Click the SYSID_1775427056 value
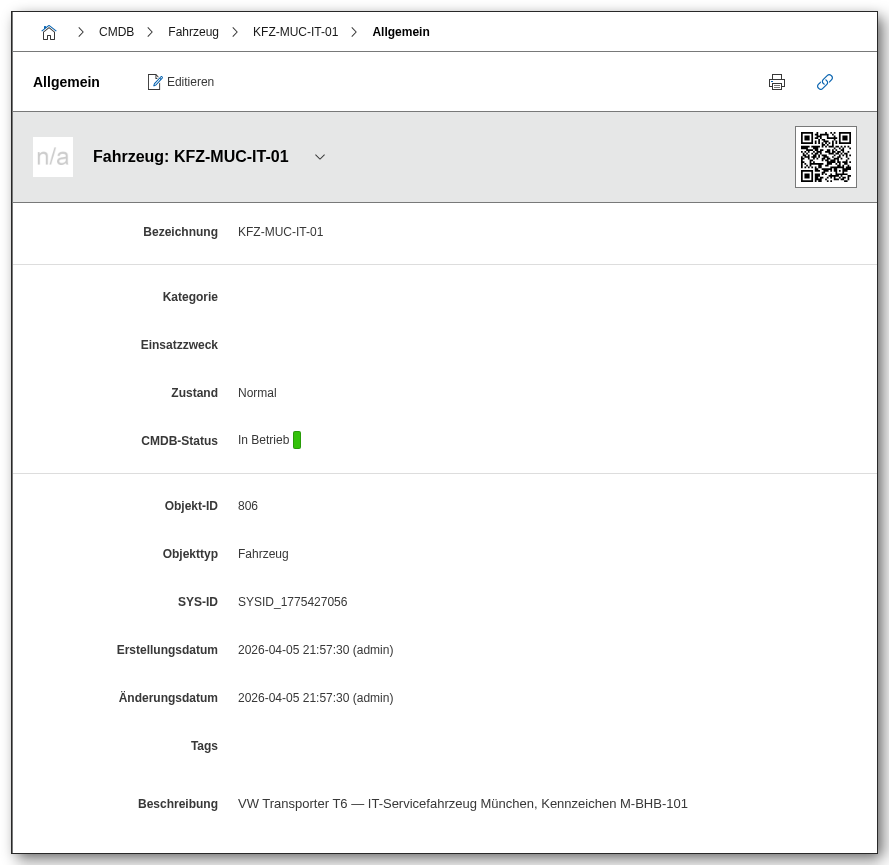Viewport: 889px width, 865px height. tap(292, 602)
